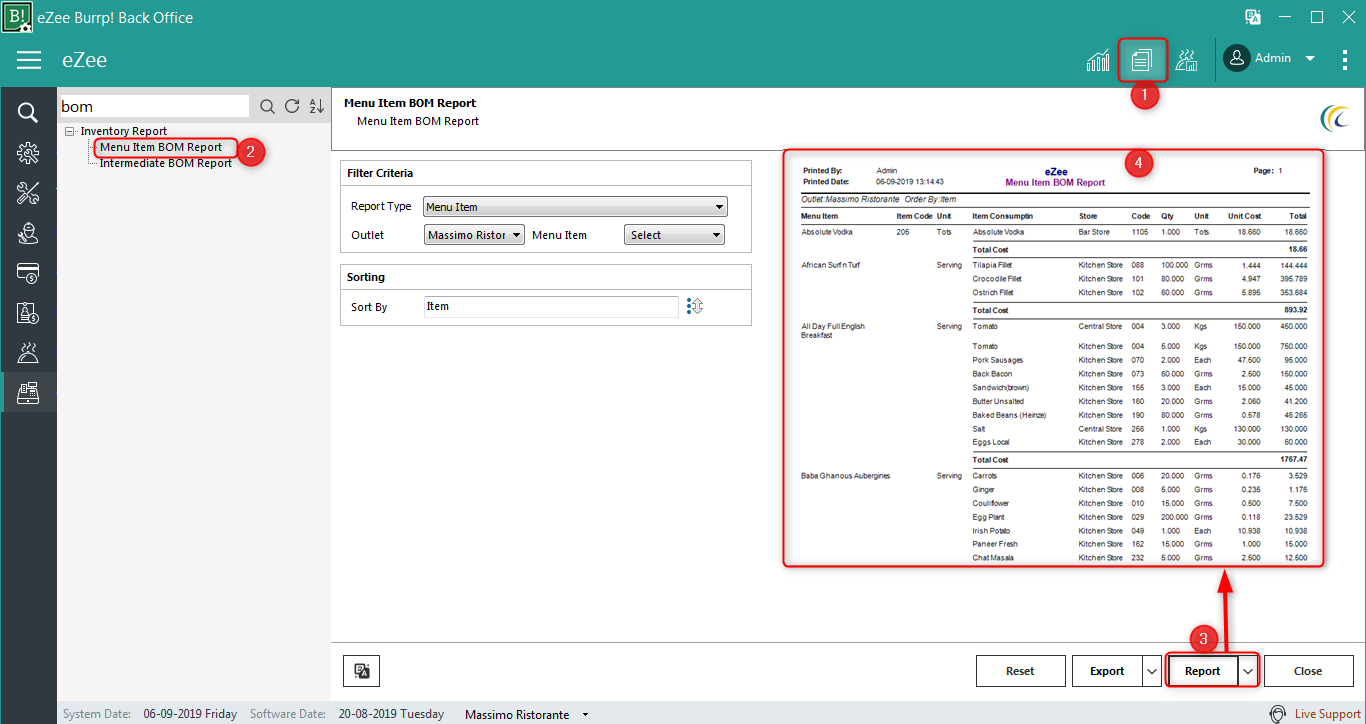Click the Reset button
Image resolution: width=1366 pixels, height=724 pixels.
[x=1020, y=671]
